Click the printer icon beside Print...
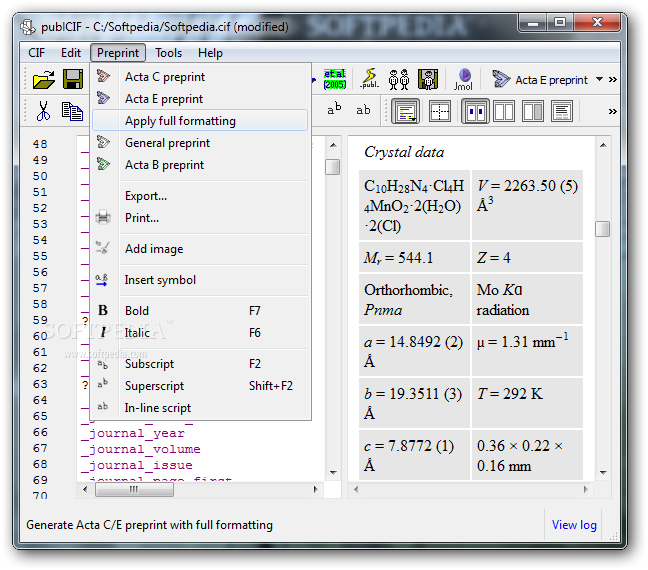This screenshot has height=570, width=648. [103, 217]
